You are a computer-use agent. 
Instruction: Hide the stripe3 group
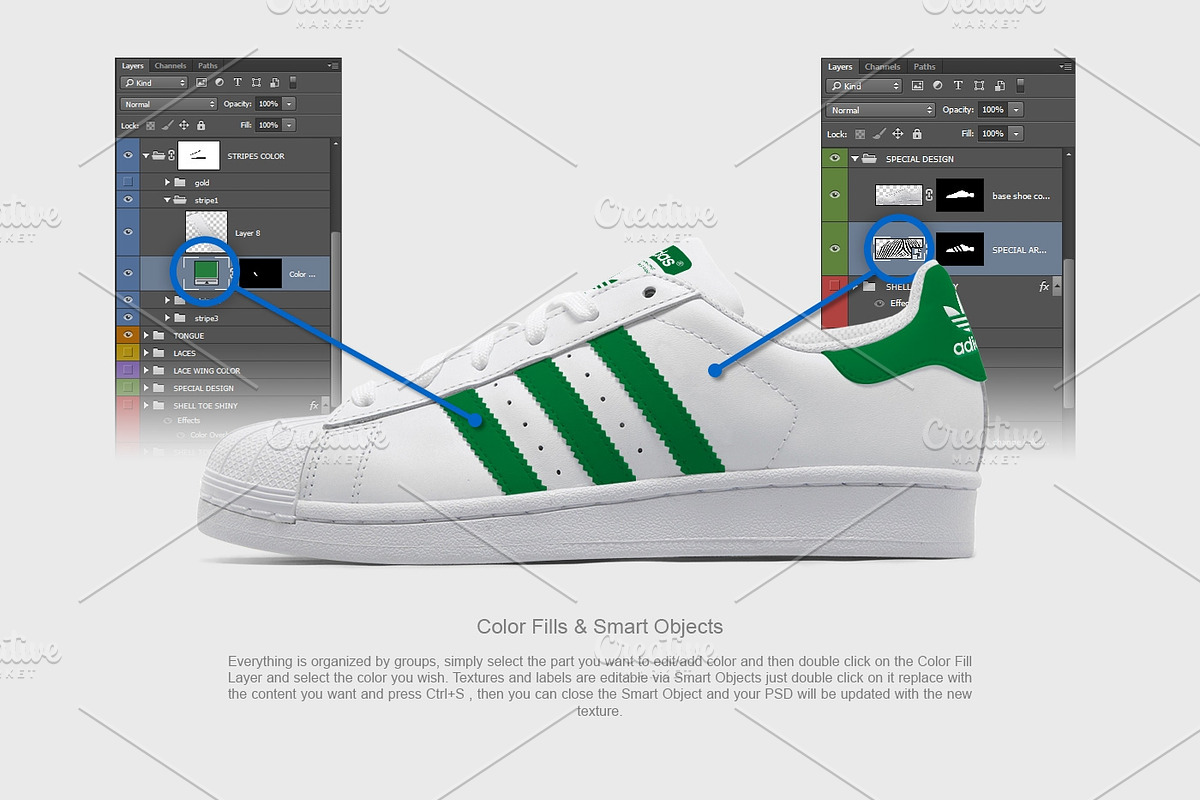[x=127, y=318]
